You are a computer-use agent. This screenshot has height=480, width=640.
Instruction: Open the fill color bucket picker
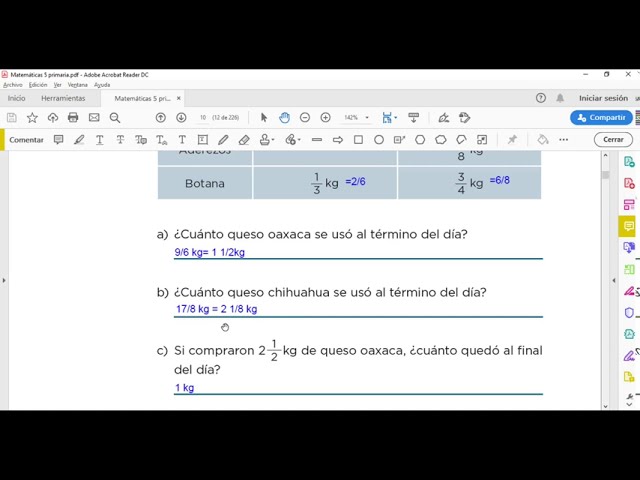click(542, 140)
